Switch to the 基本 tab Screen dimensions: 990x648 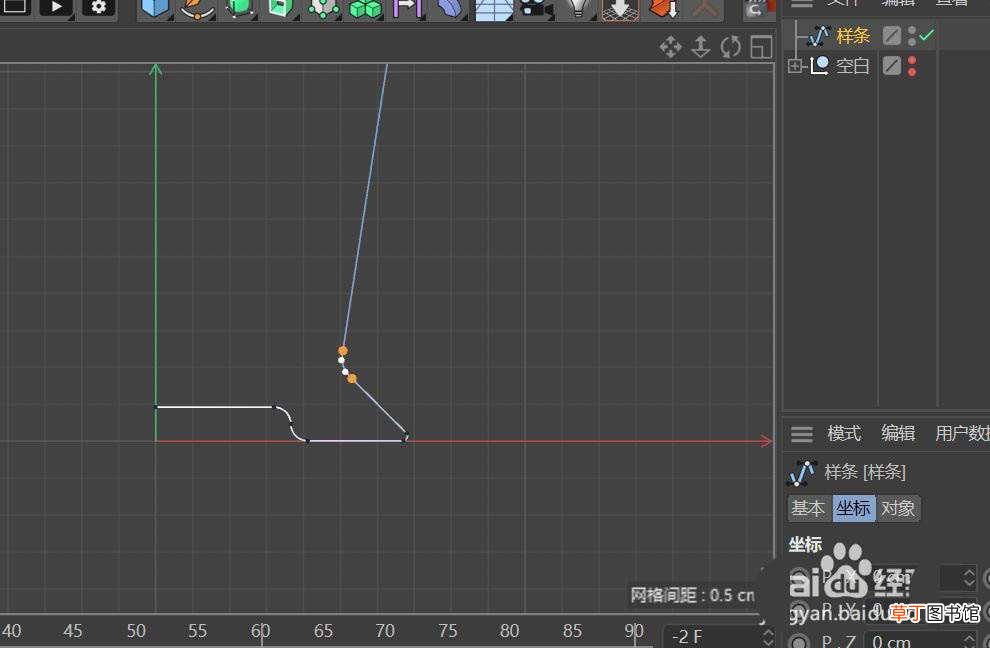click(808, 508)
